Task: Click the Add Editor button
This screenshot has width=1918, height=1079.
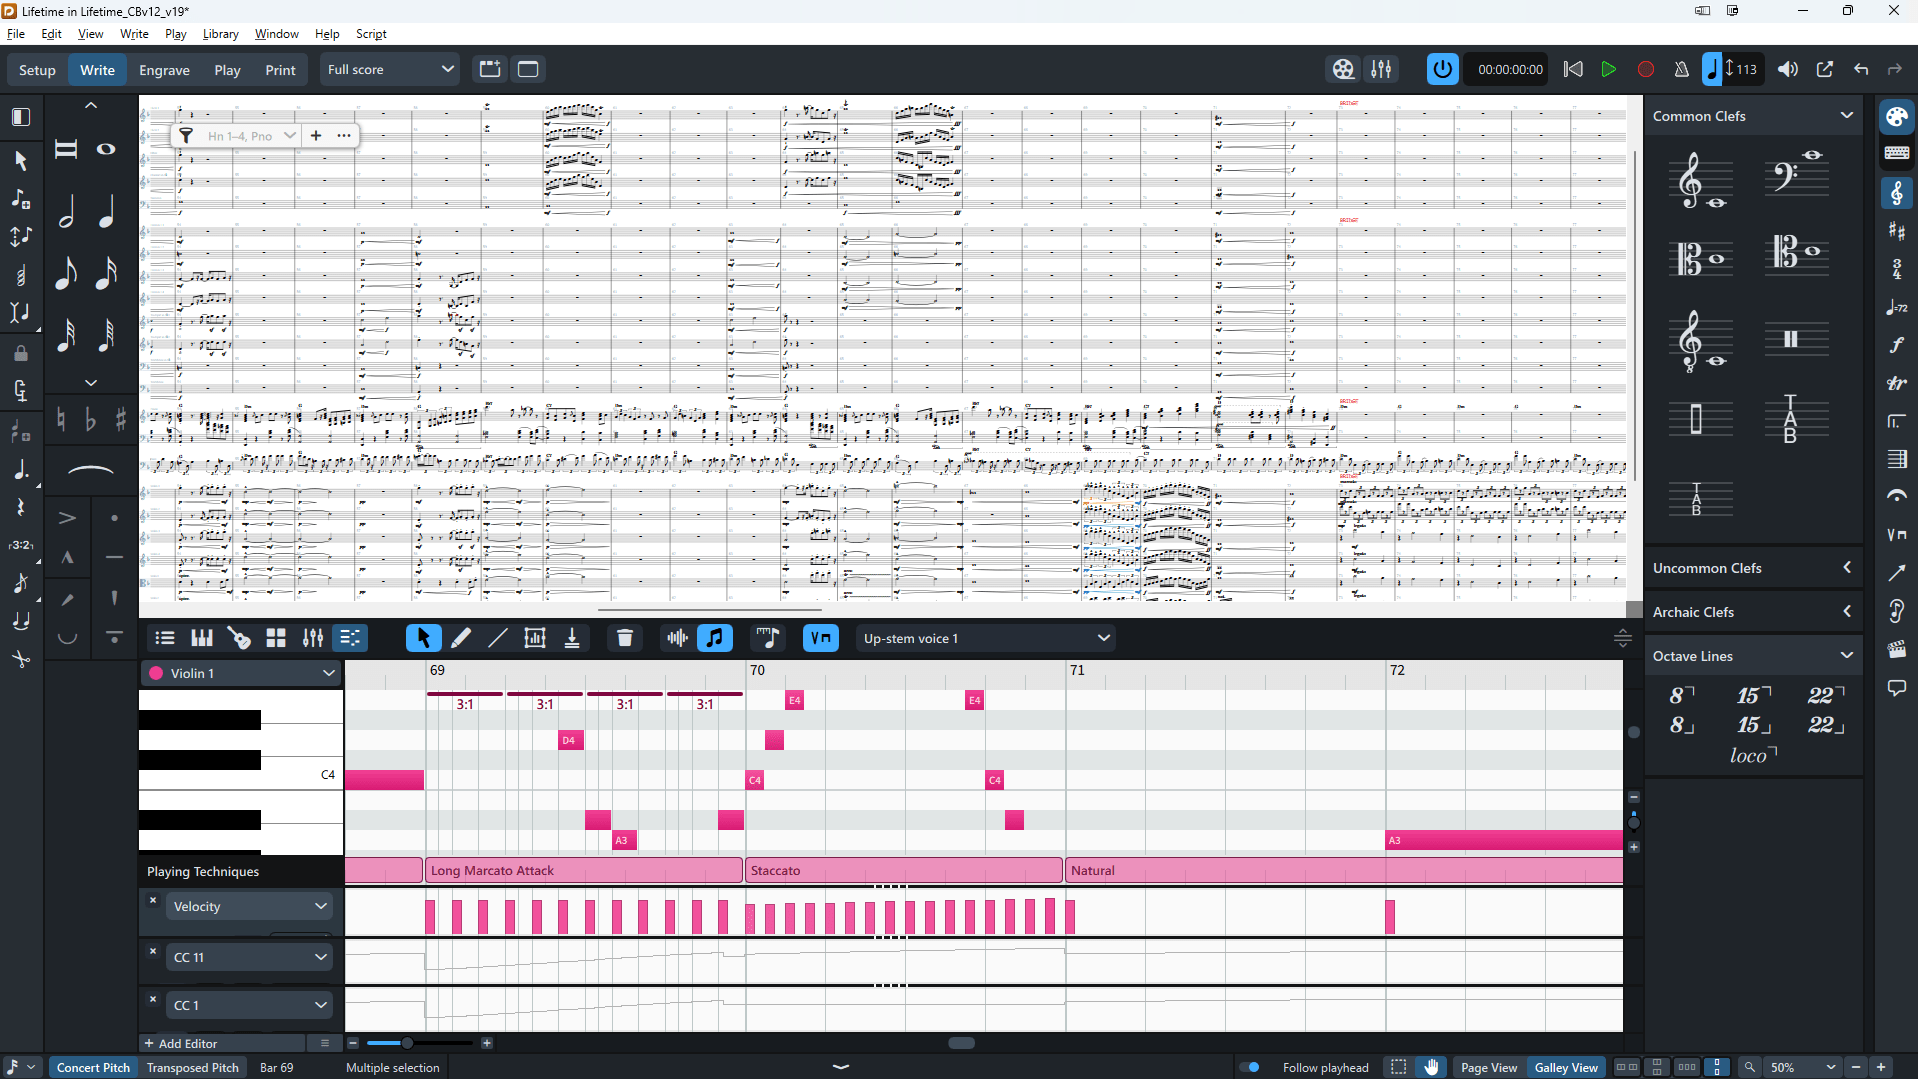Action: tap(181, 1043)
